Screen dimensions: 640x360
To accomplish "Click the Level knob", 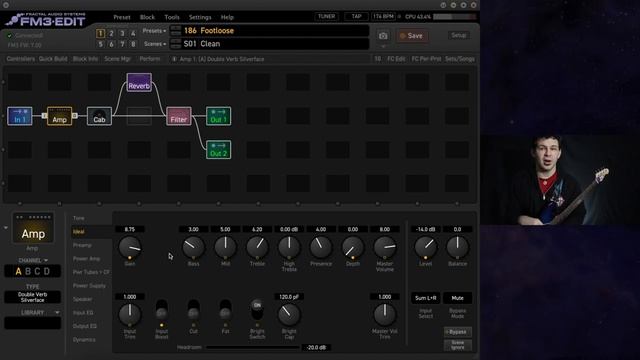I will (425, 247).
